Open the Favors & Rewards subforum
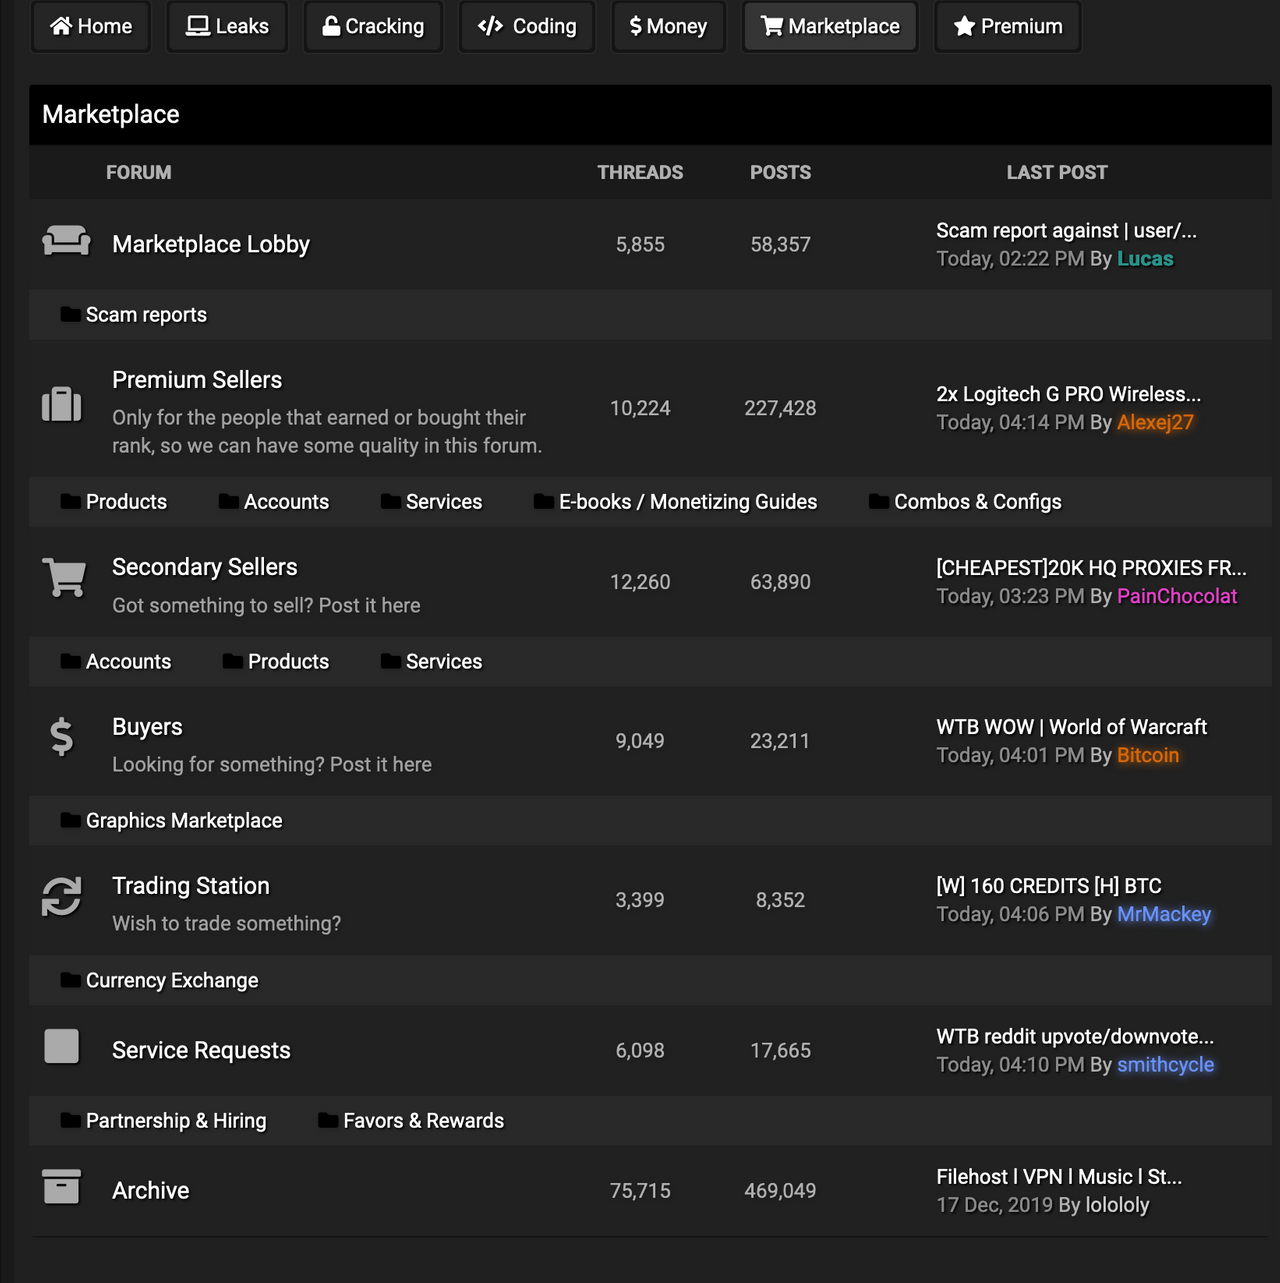Viewport: 1280px width, 1283px height. pyautogui.click(x=424, y=1121)
